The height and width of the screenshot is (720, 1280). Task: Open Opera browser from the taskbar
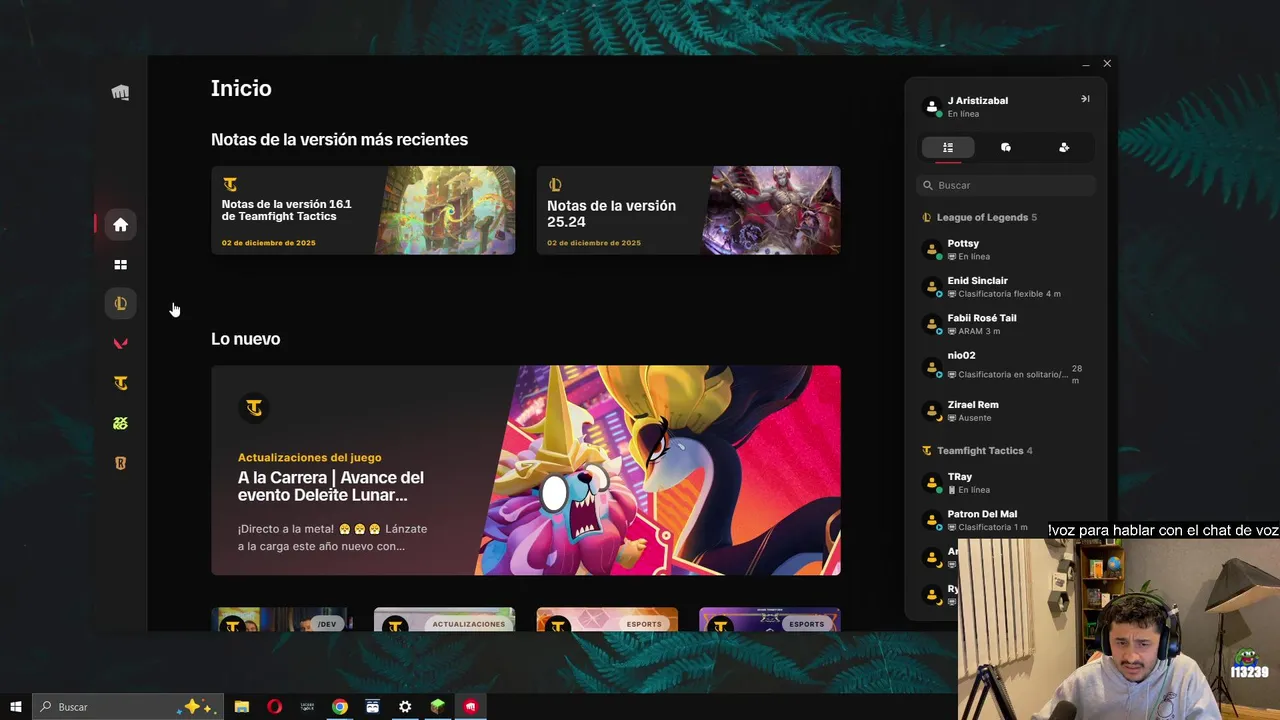(274, 706)
